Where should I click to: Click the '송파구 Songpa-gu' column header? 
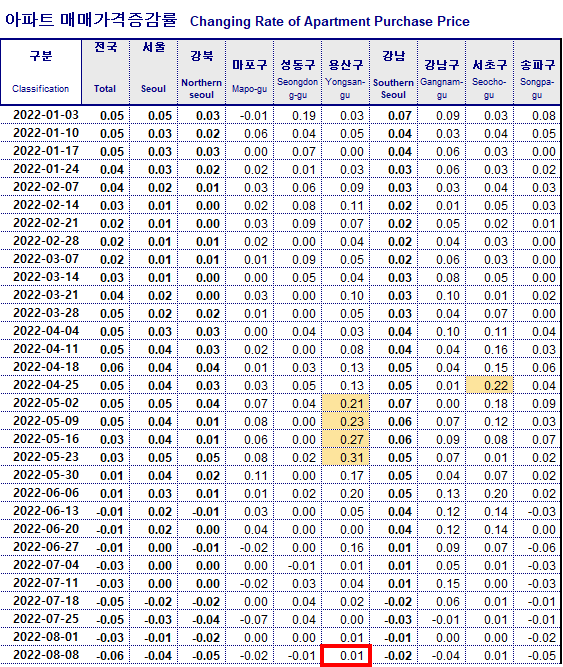tap(537, 72)
